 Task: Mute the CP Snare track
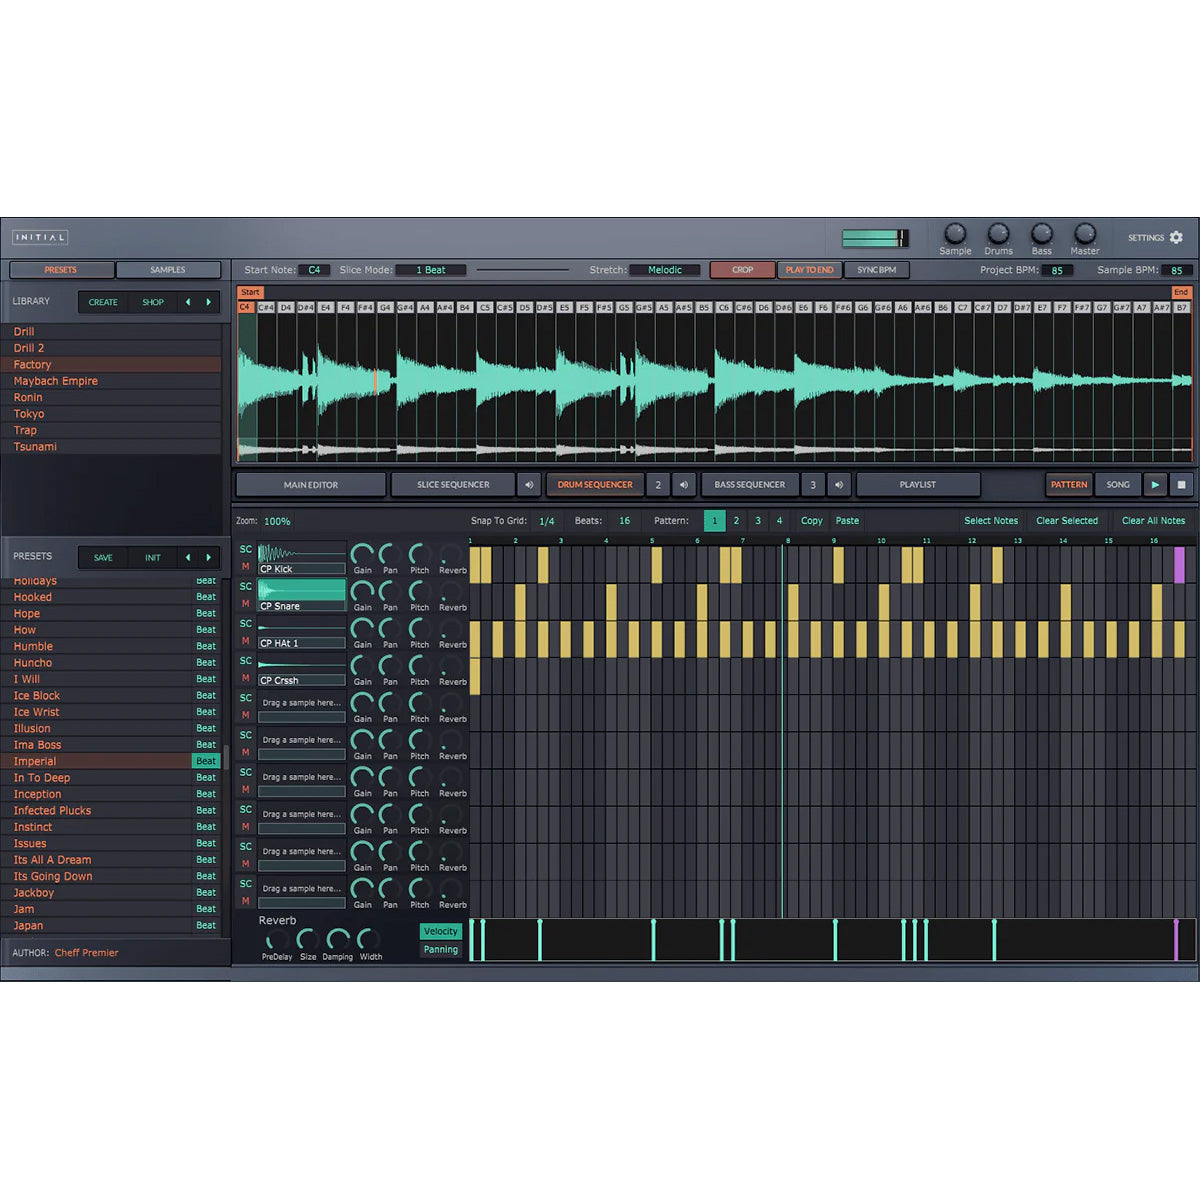pos(246,604)
